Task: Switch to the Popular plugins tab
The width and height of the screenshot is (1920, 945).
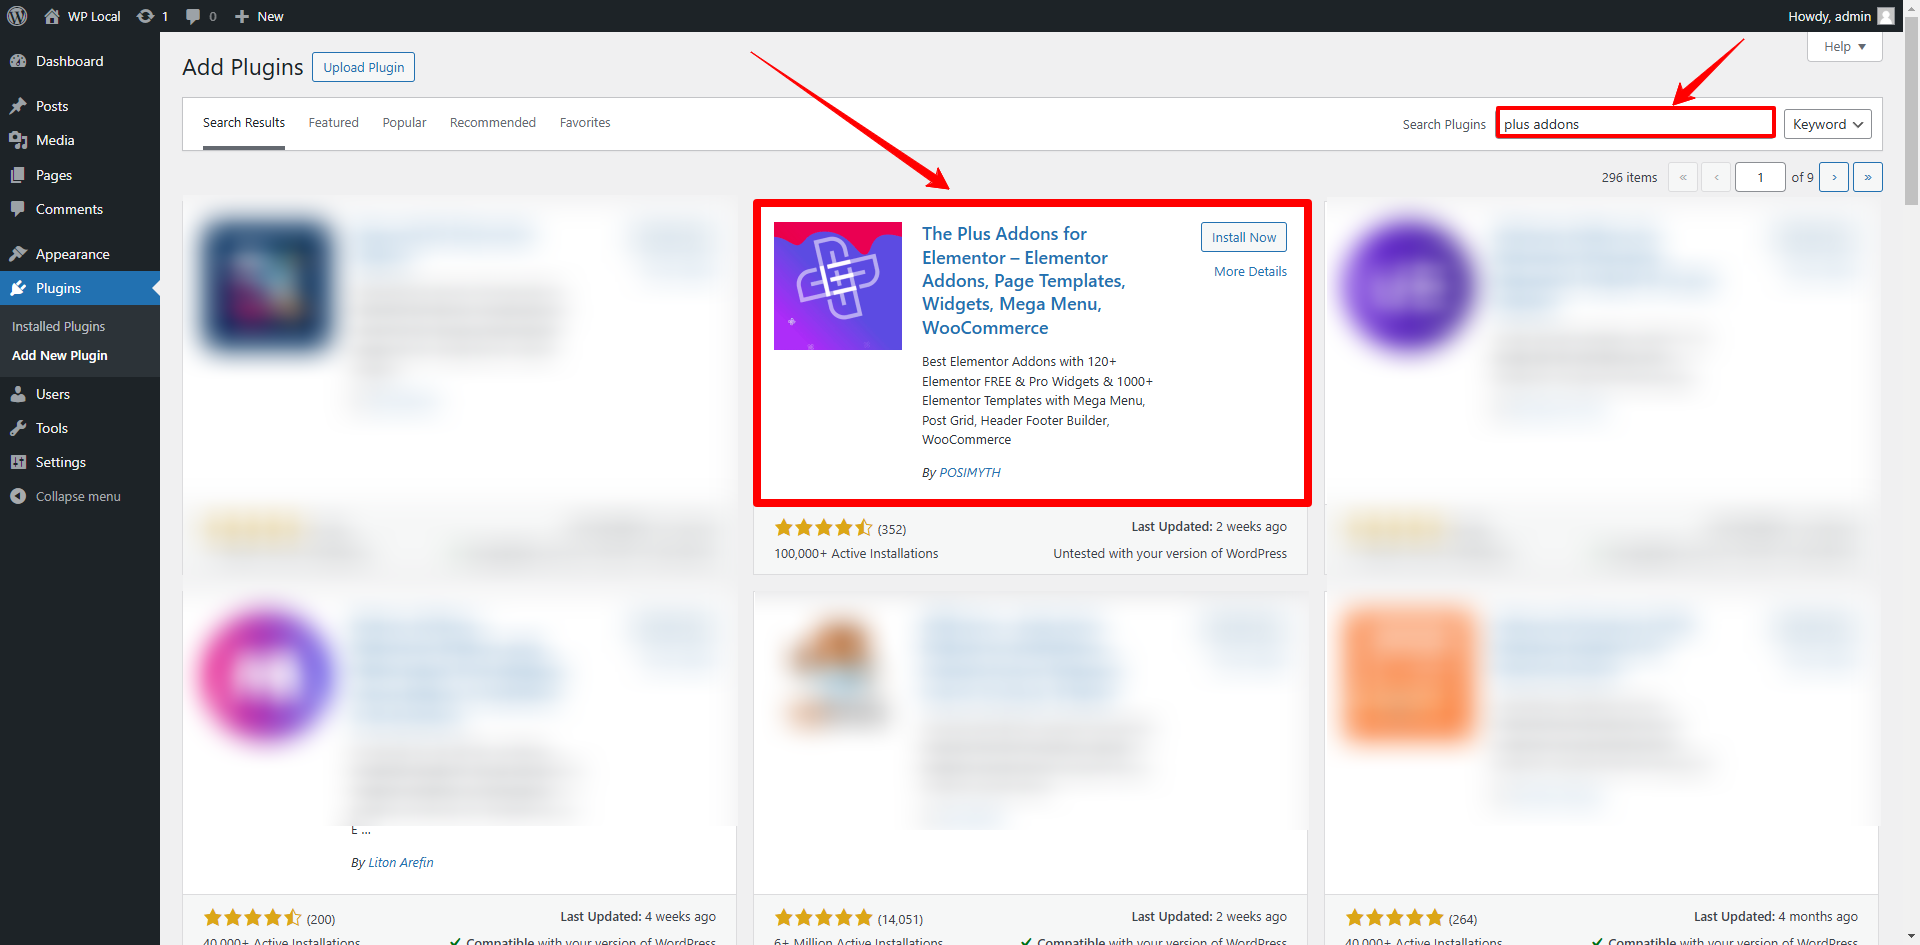Action: [404, 123]
